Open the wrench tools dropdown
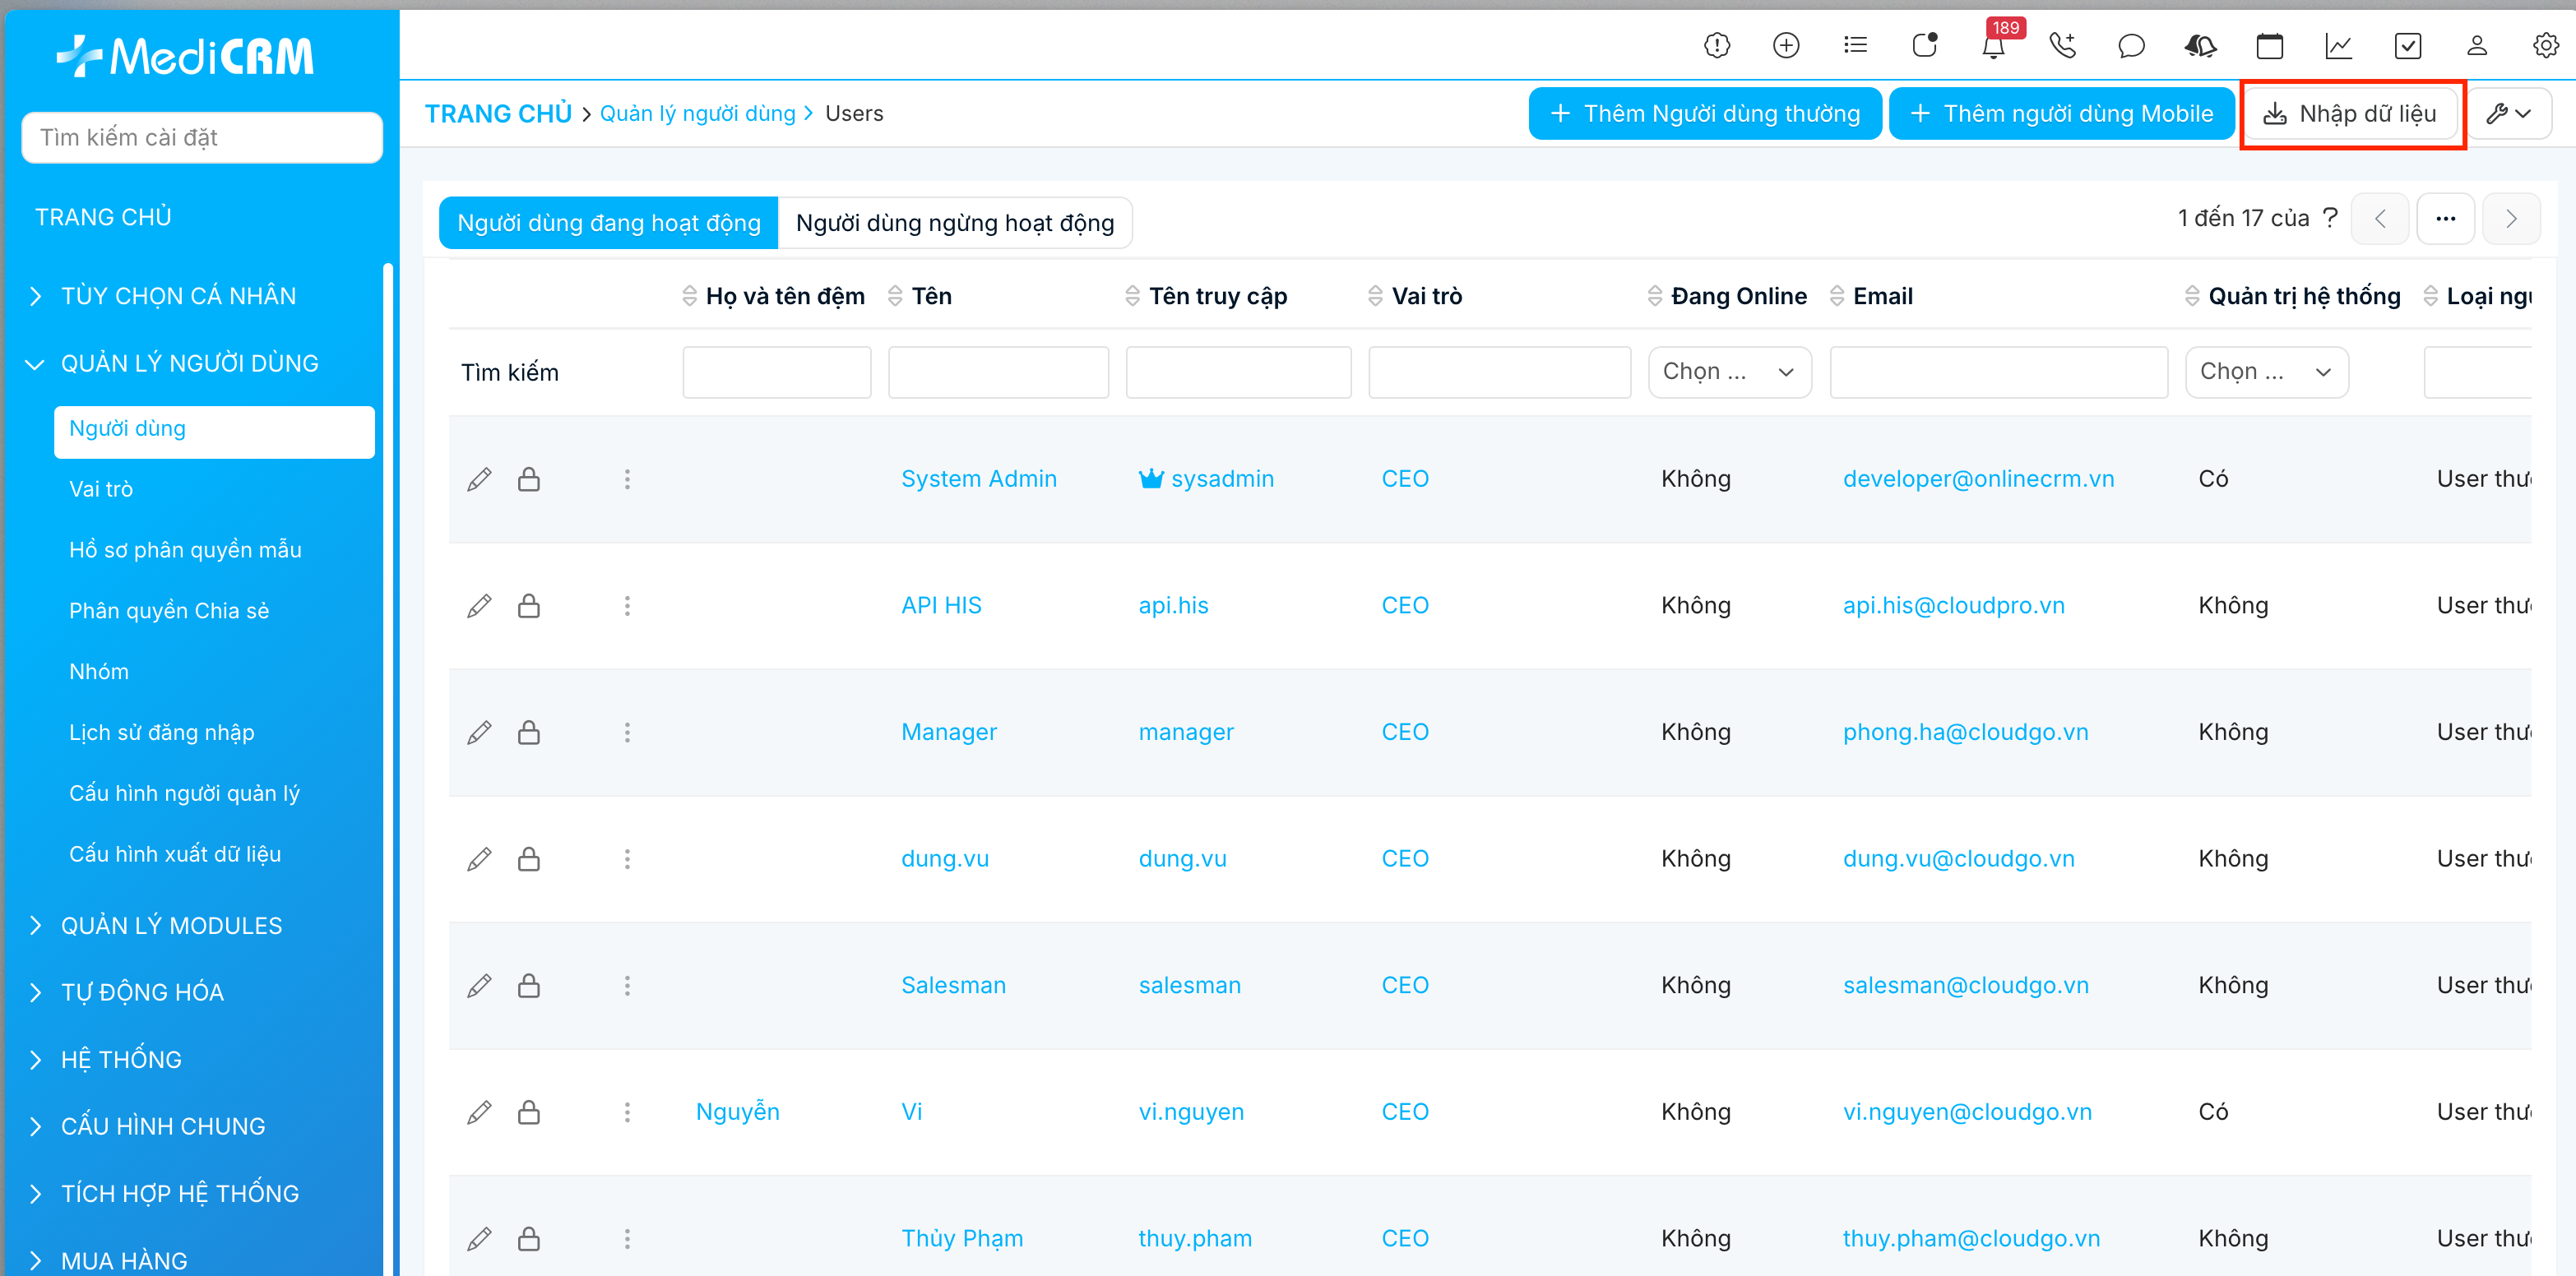2576x1276 pixels. (2508, 113)
